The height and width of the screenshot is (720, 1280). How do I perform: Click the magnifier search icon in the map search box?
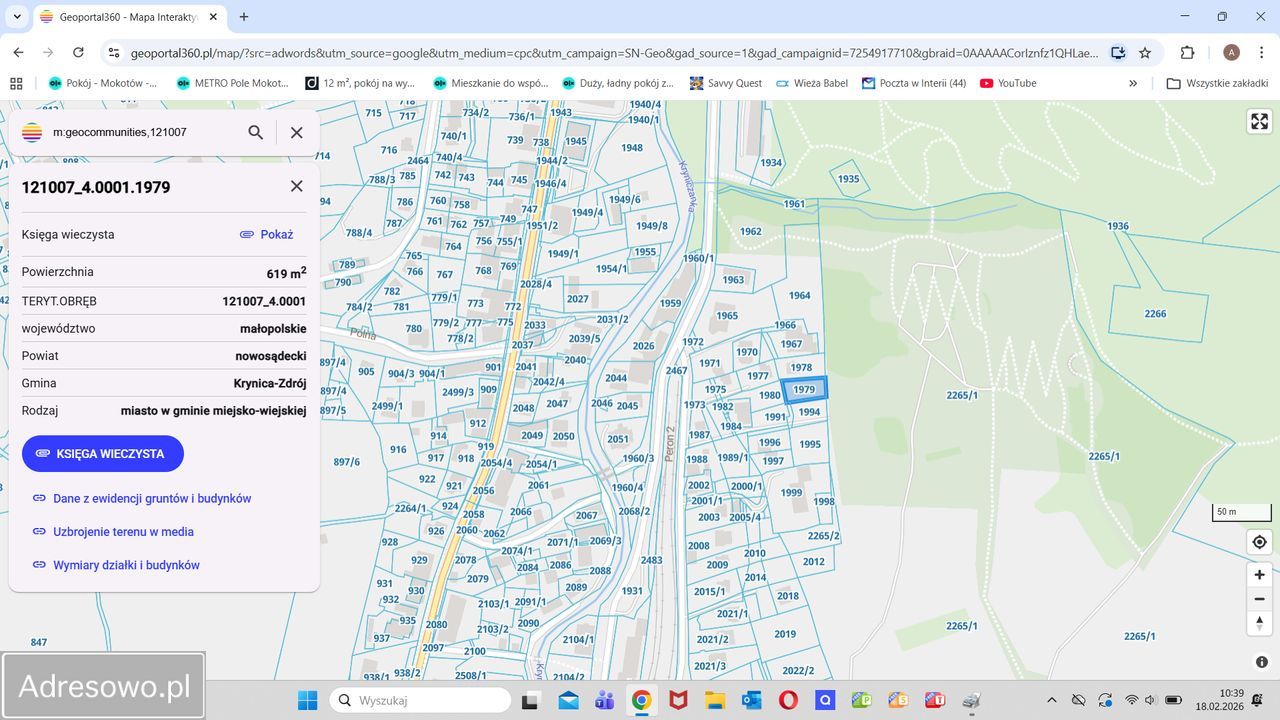256,132
